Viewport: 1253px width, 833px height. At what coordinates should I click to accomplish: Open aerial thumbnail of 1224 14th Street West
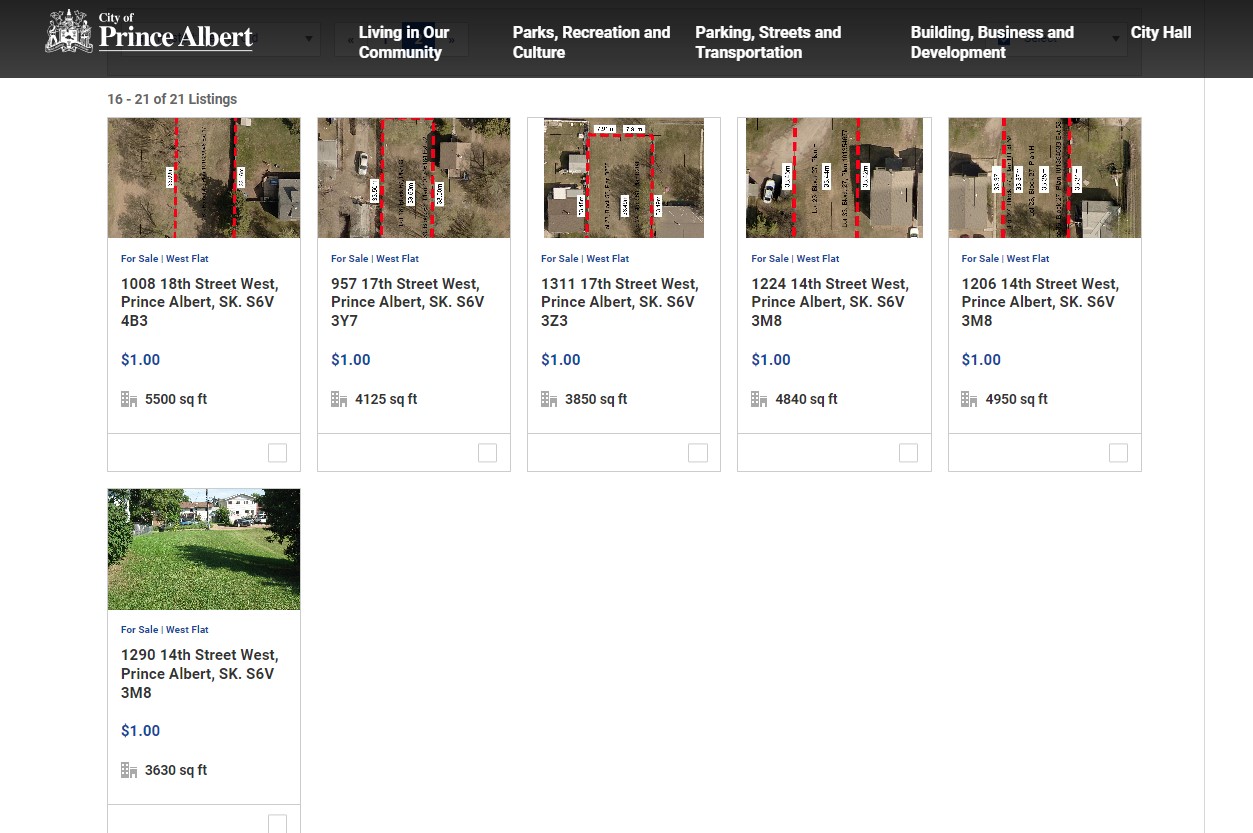point(834,178)
